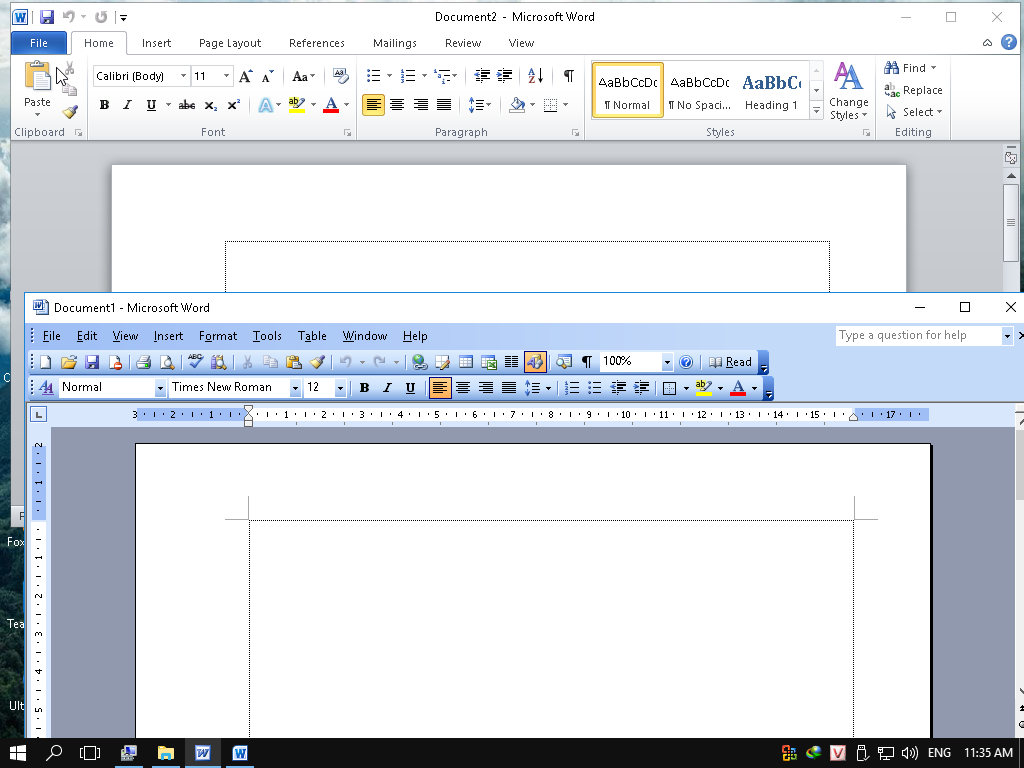Click 'Type a question for help' box
The width and height of the screenshot is (1024, 768).
pyautogui.click(x=918, y=336)
